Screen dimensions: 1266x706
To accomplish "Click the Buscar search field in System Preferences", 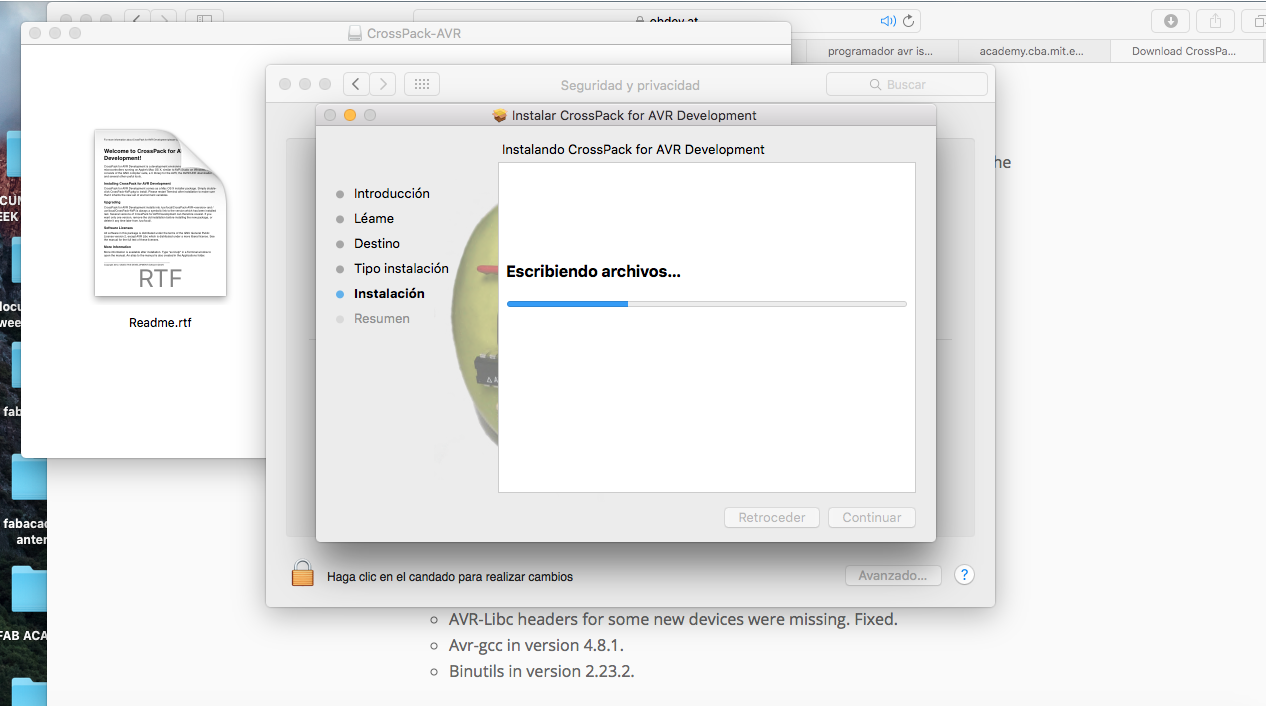I will tap(907, 85).
